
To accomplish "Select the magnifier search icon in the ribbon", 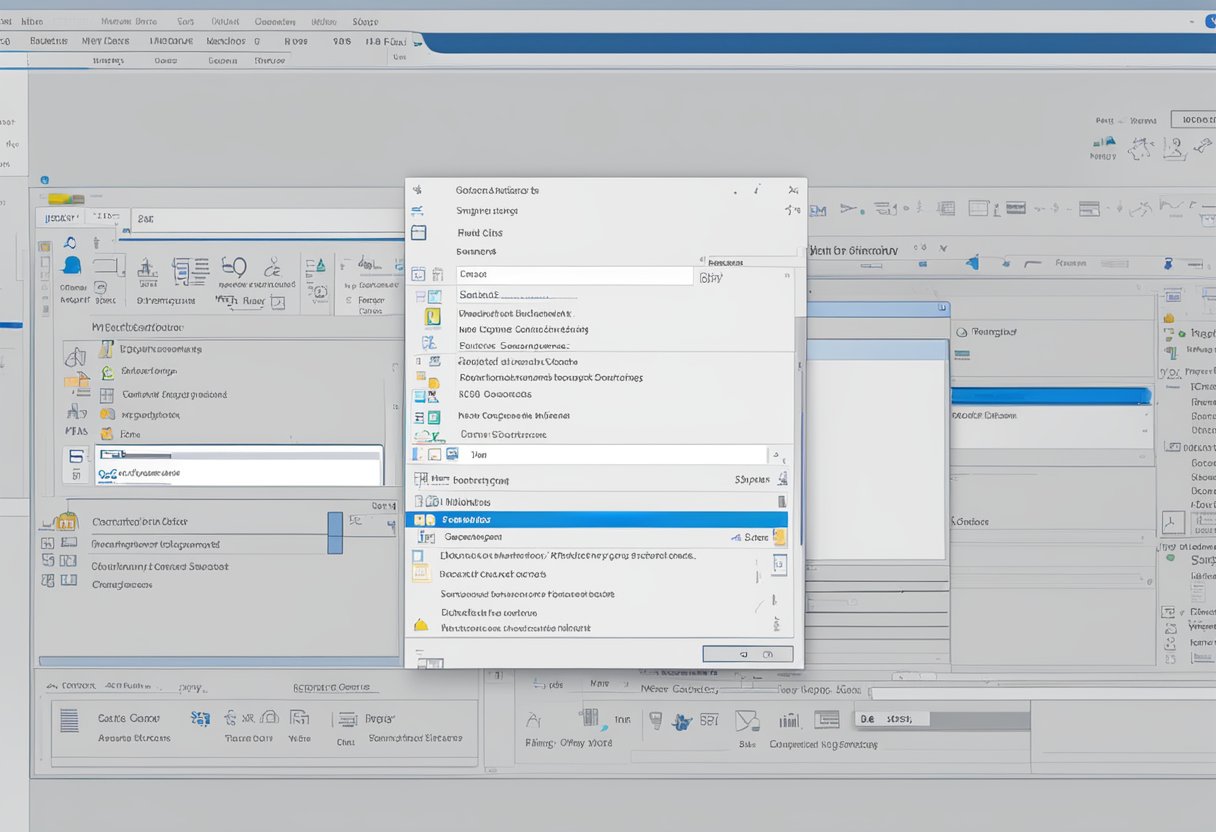I will 69,242.
